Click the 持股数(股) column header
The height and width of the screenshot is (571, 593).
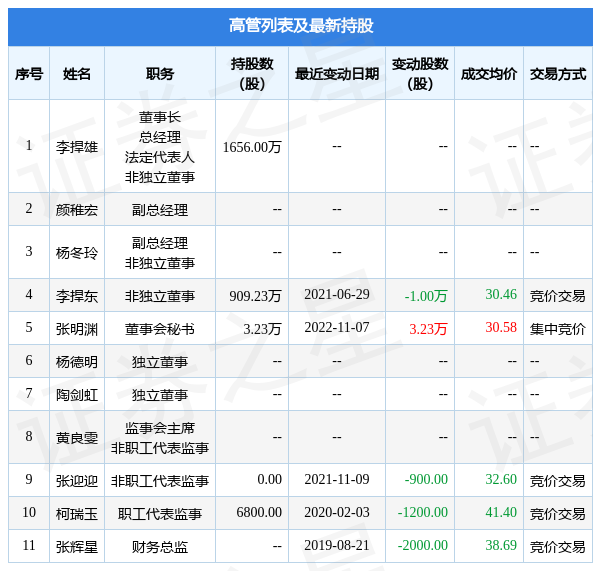pos(252,74)
